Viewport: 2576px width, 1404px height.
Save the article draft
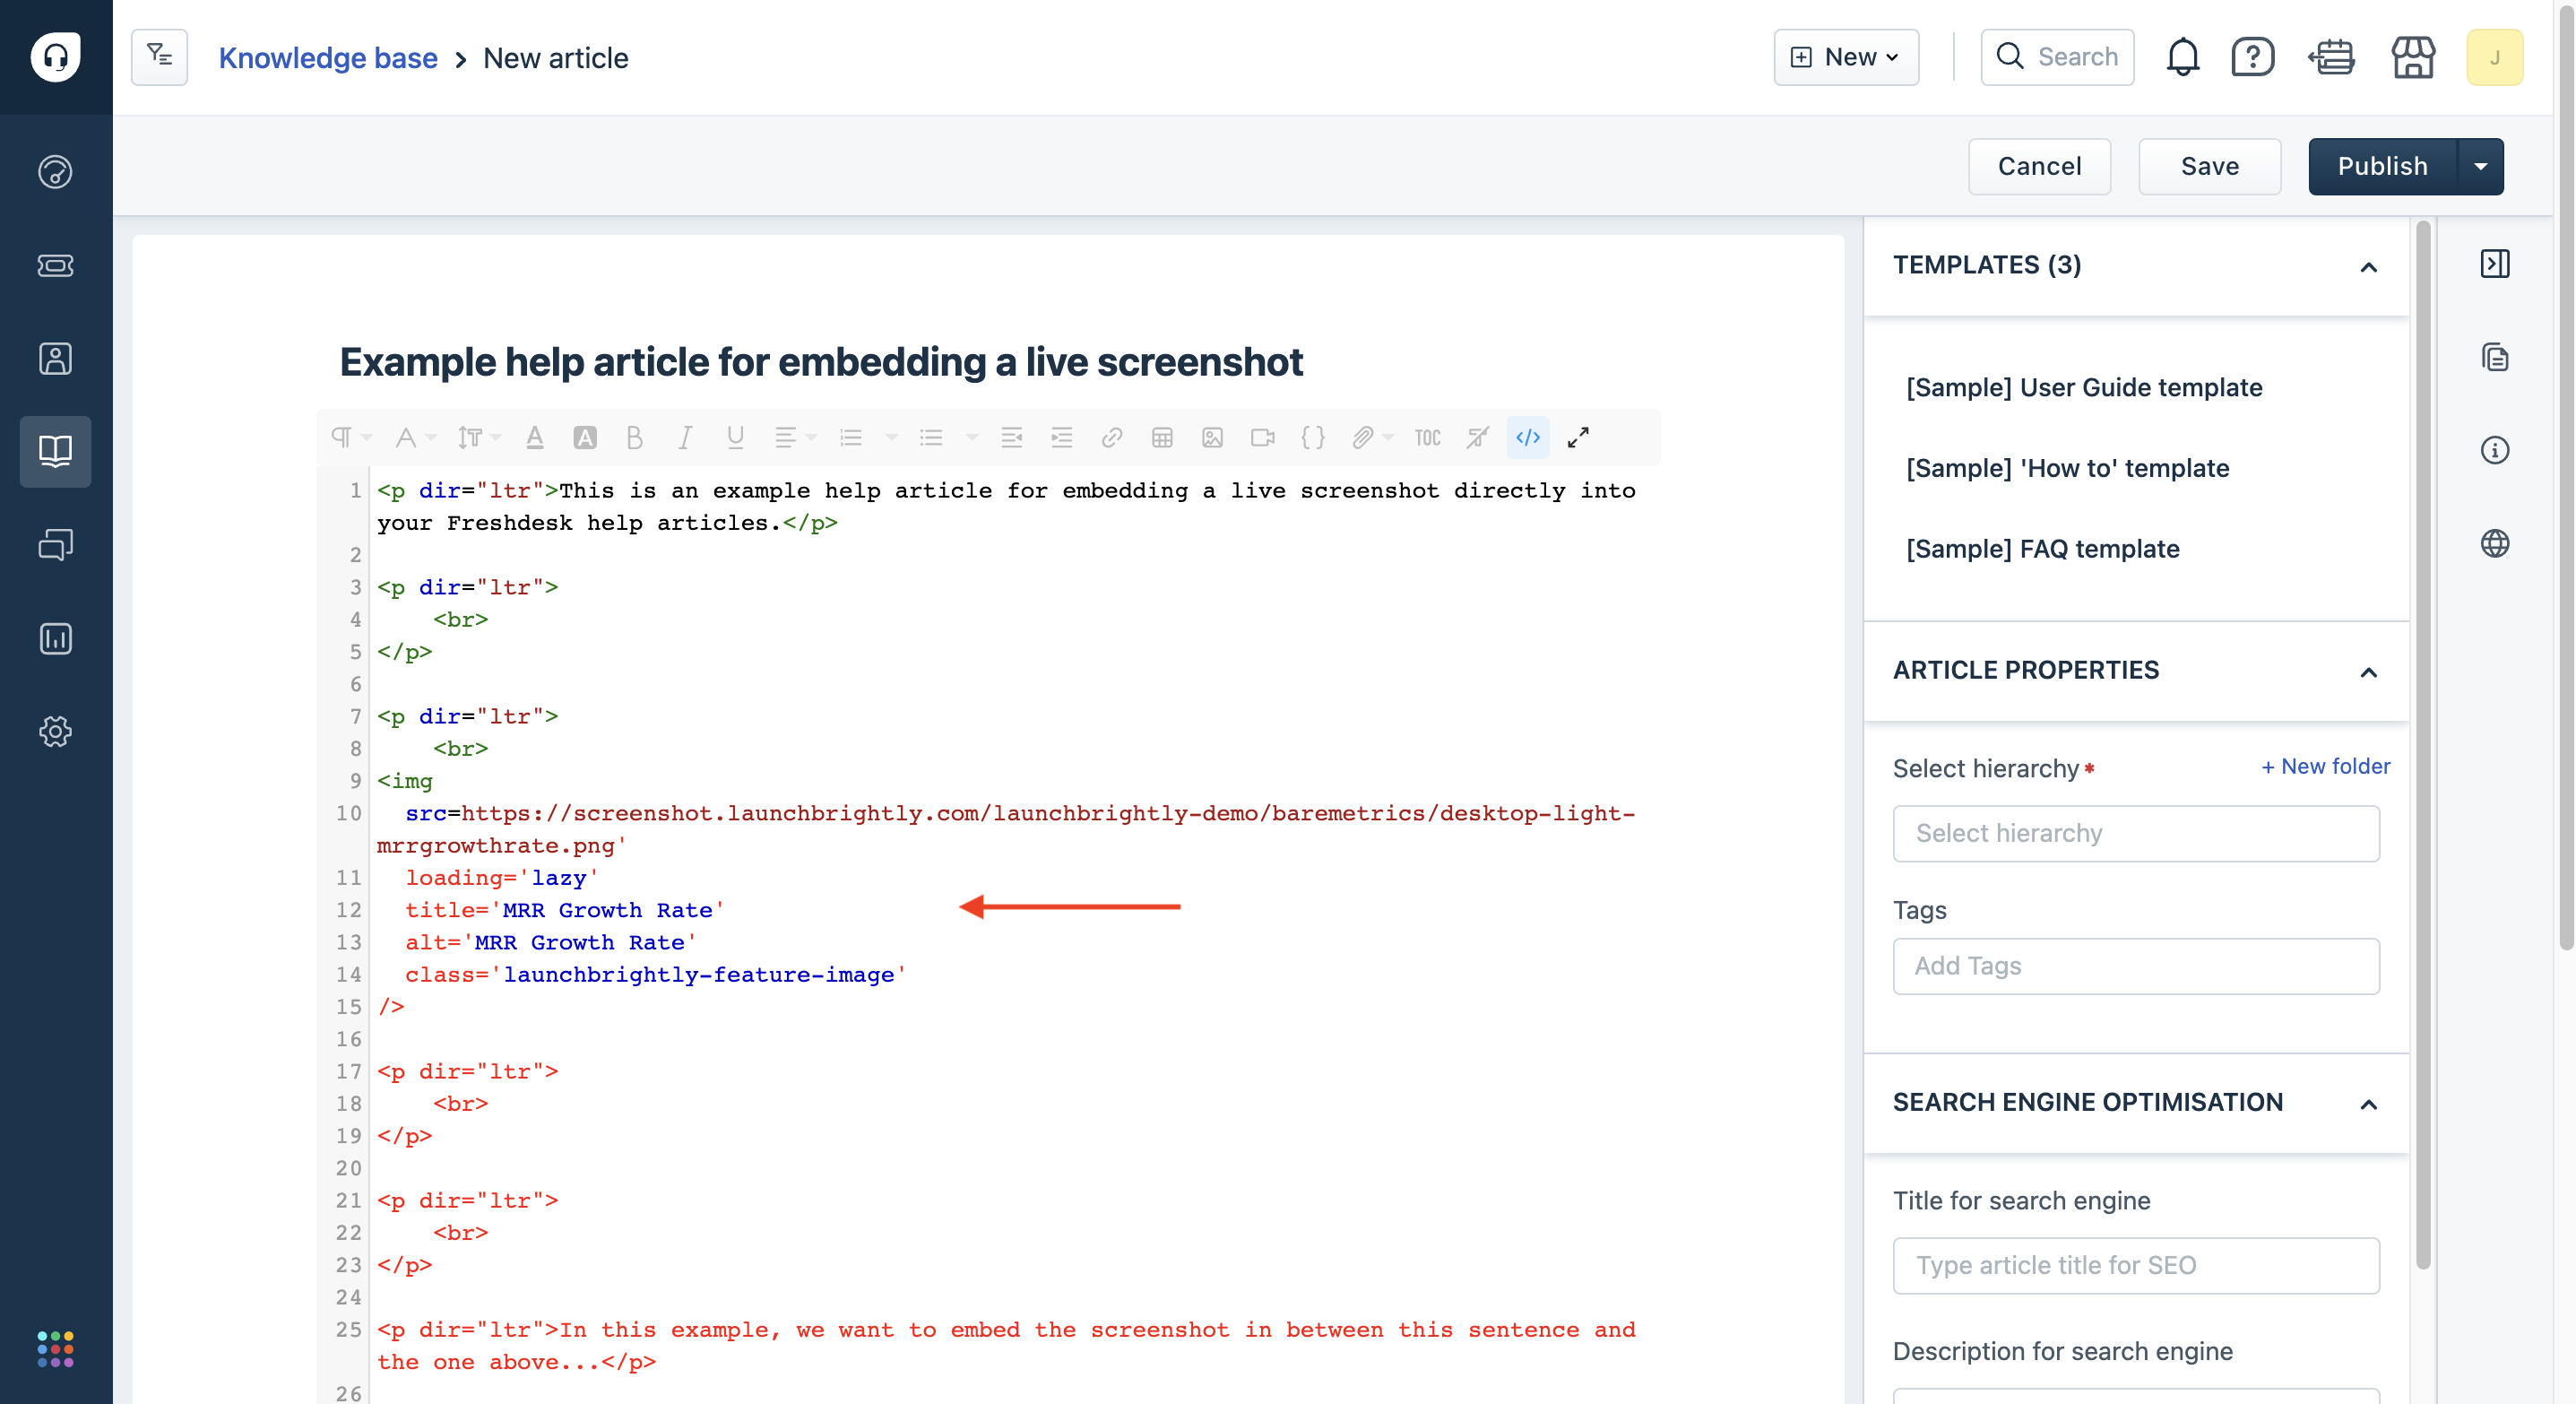click(x=2209, y=166)
